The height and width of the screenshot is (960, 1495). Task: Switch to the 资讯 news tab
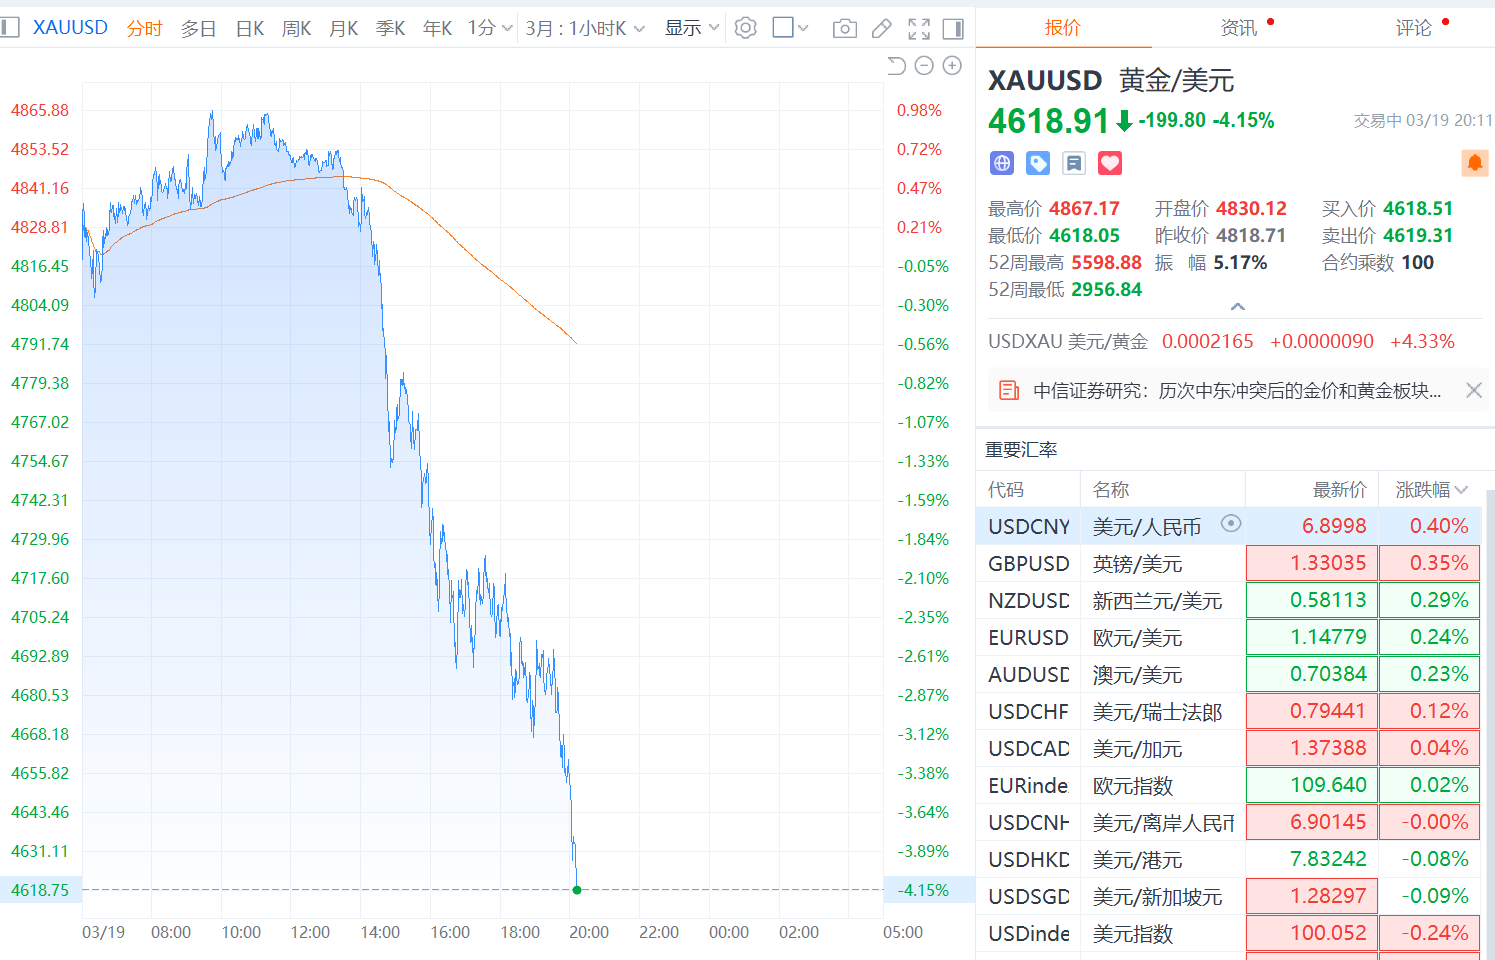[1239, 28]
